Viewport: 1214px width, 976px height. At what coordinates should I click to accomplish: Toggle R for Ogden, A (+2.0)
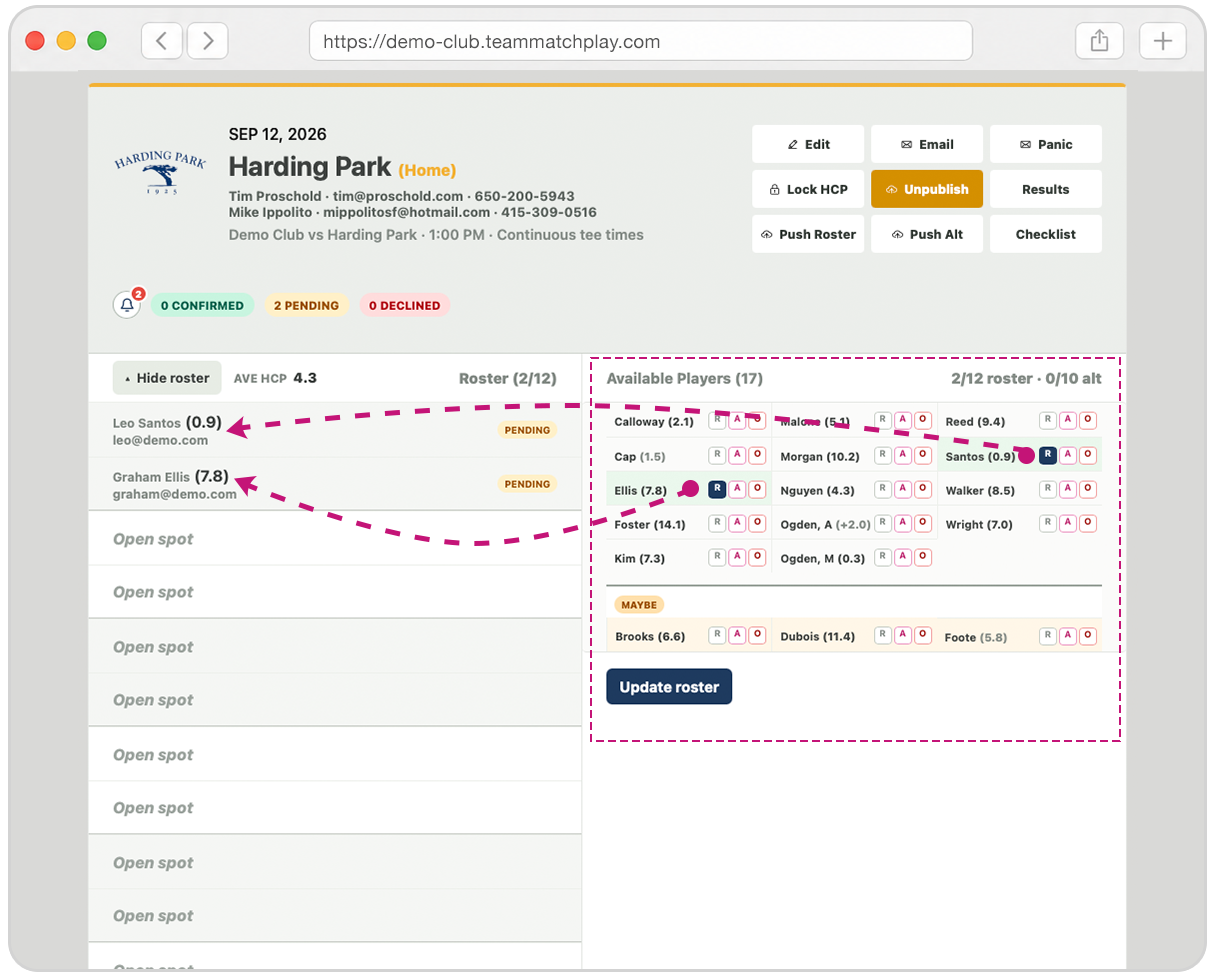[882, 523]
